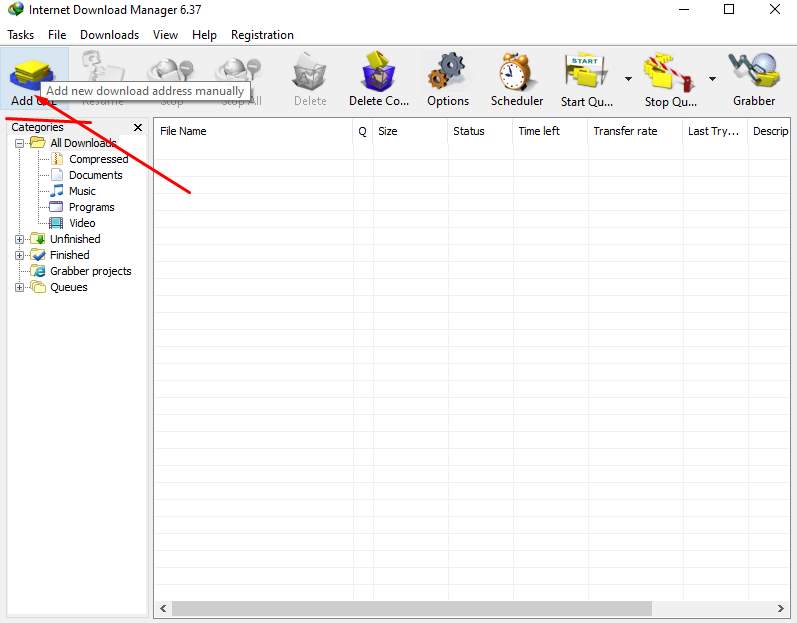Sort by the Q column header
The width and height of the screenshot is (797, 623).
tap(362, 131)
